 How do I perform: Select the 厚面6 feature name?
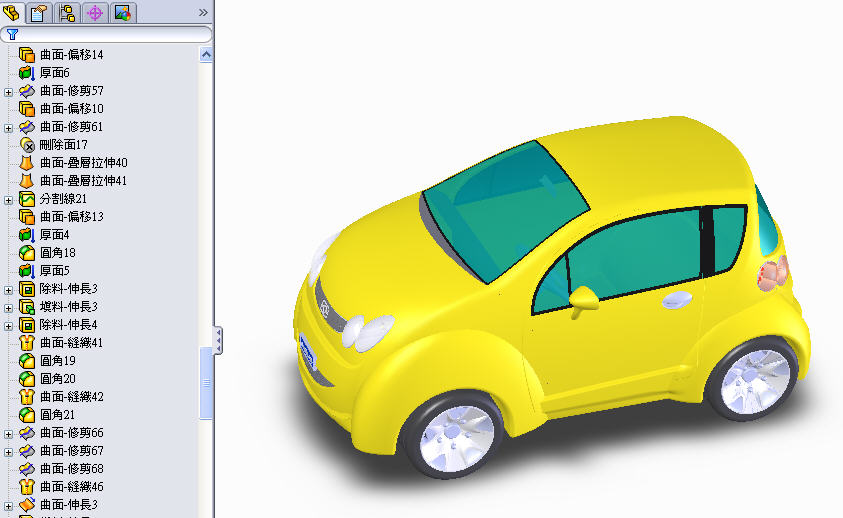(x=55, y=73)
